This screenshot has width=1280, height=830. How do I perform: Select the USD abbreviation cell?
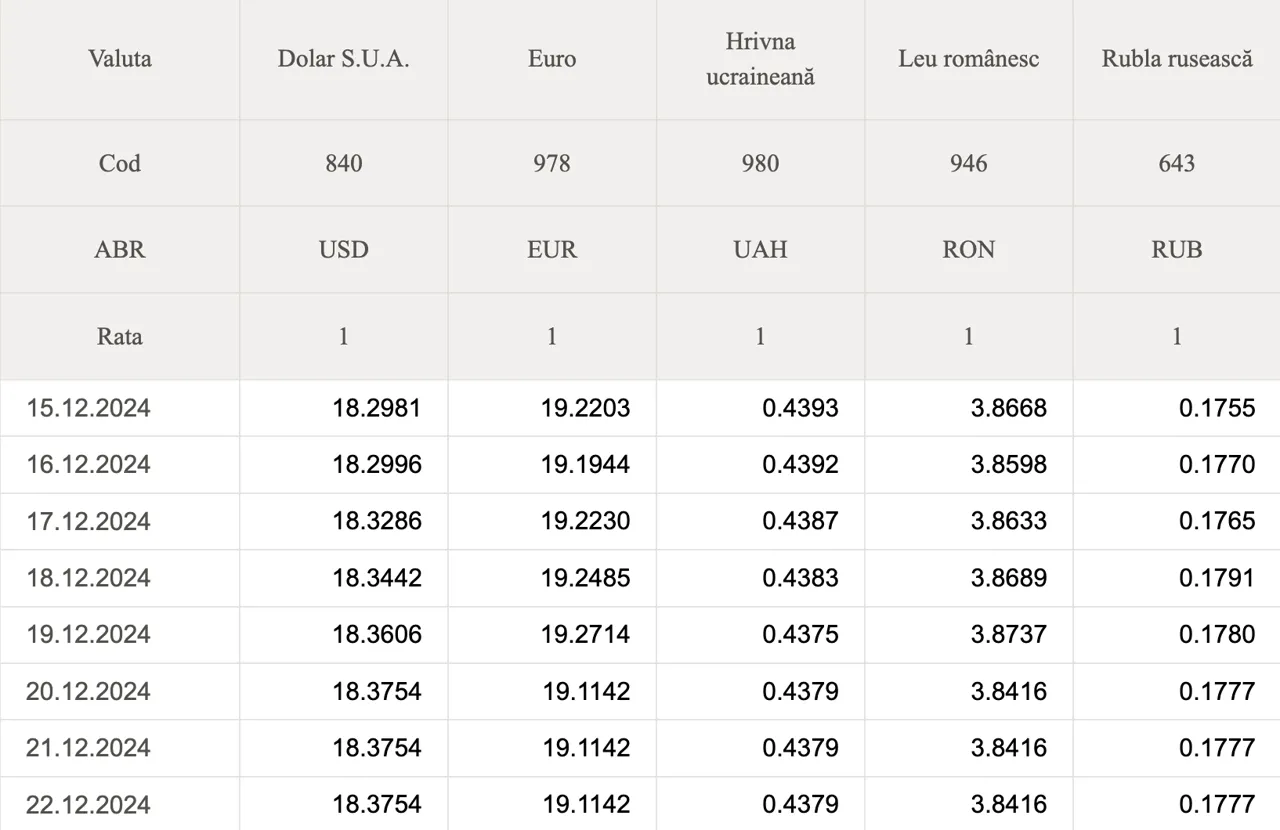coord(344,250)
